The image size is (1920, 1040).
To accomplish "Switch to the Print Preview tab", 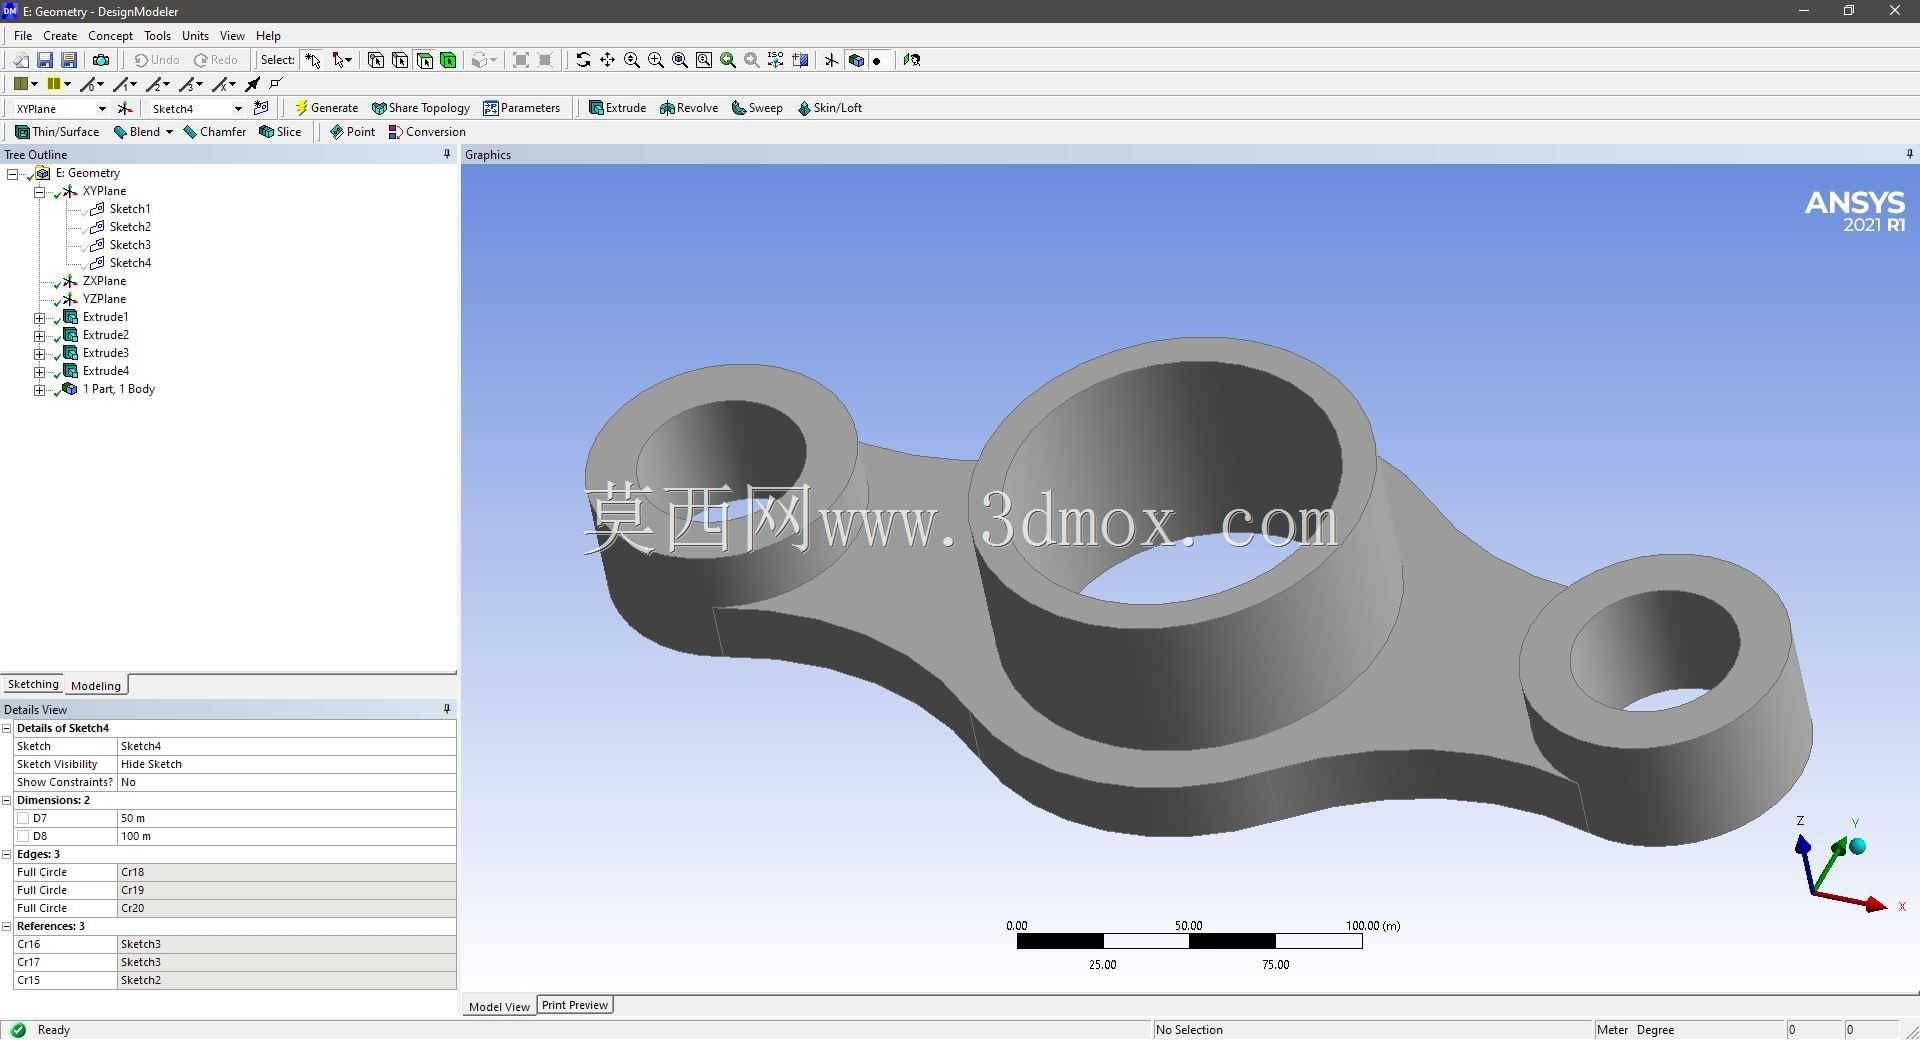I will [x=575, y=1005].
